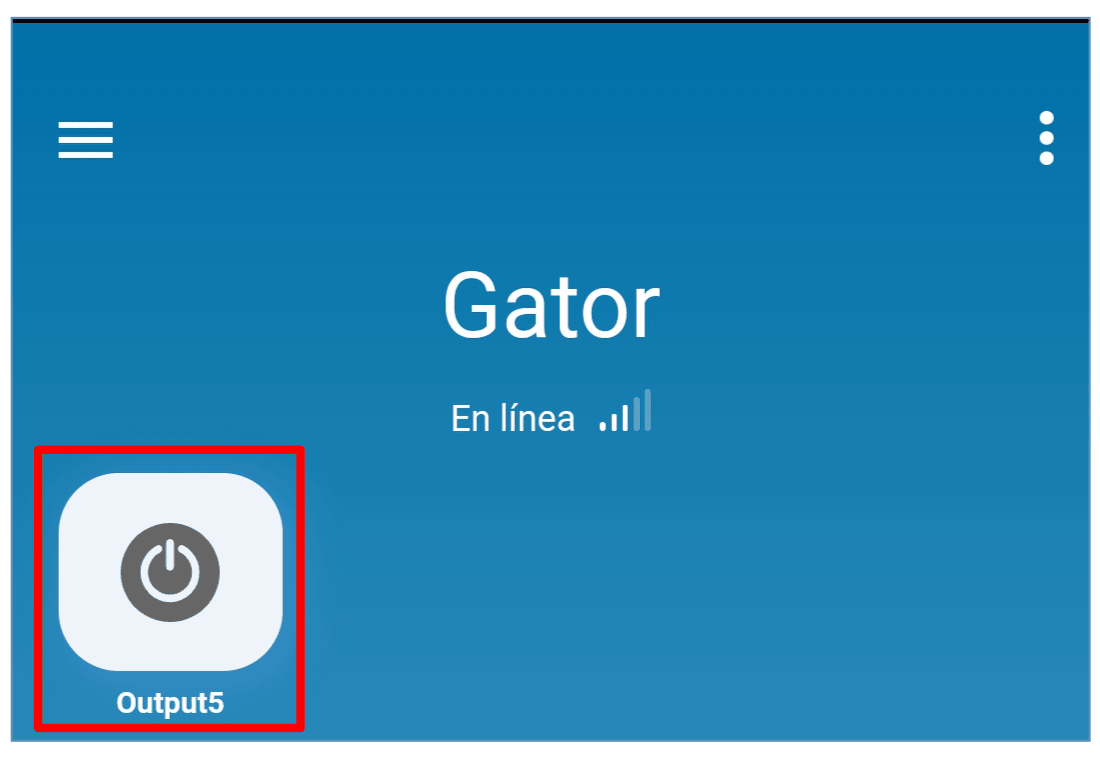Activate Output5 using its white rounded tile
The image size is (1100, 757).
170,571
